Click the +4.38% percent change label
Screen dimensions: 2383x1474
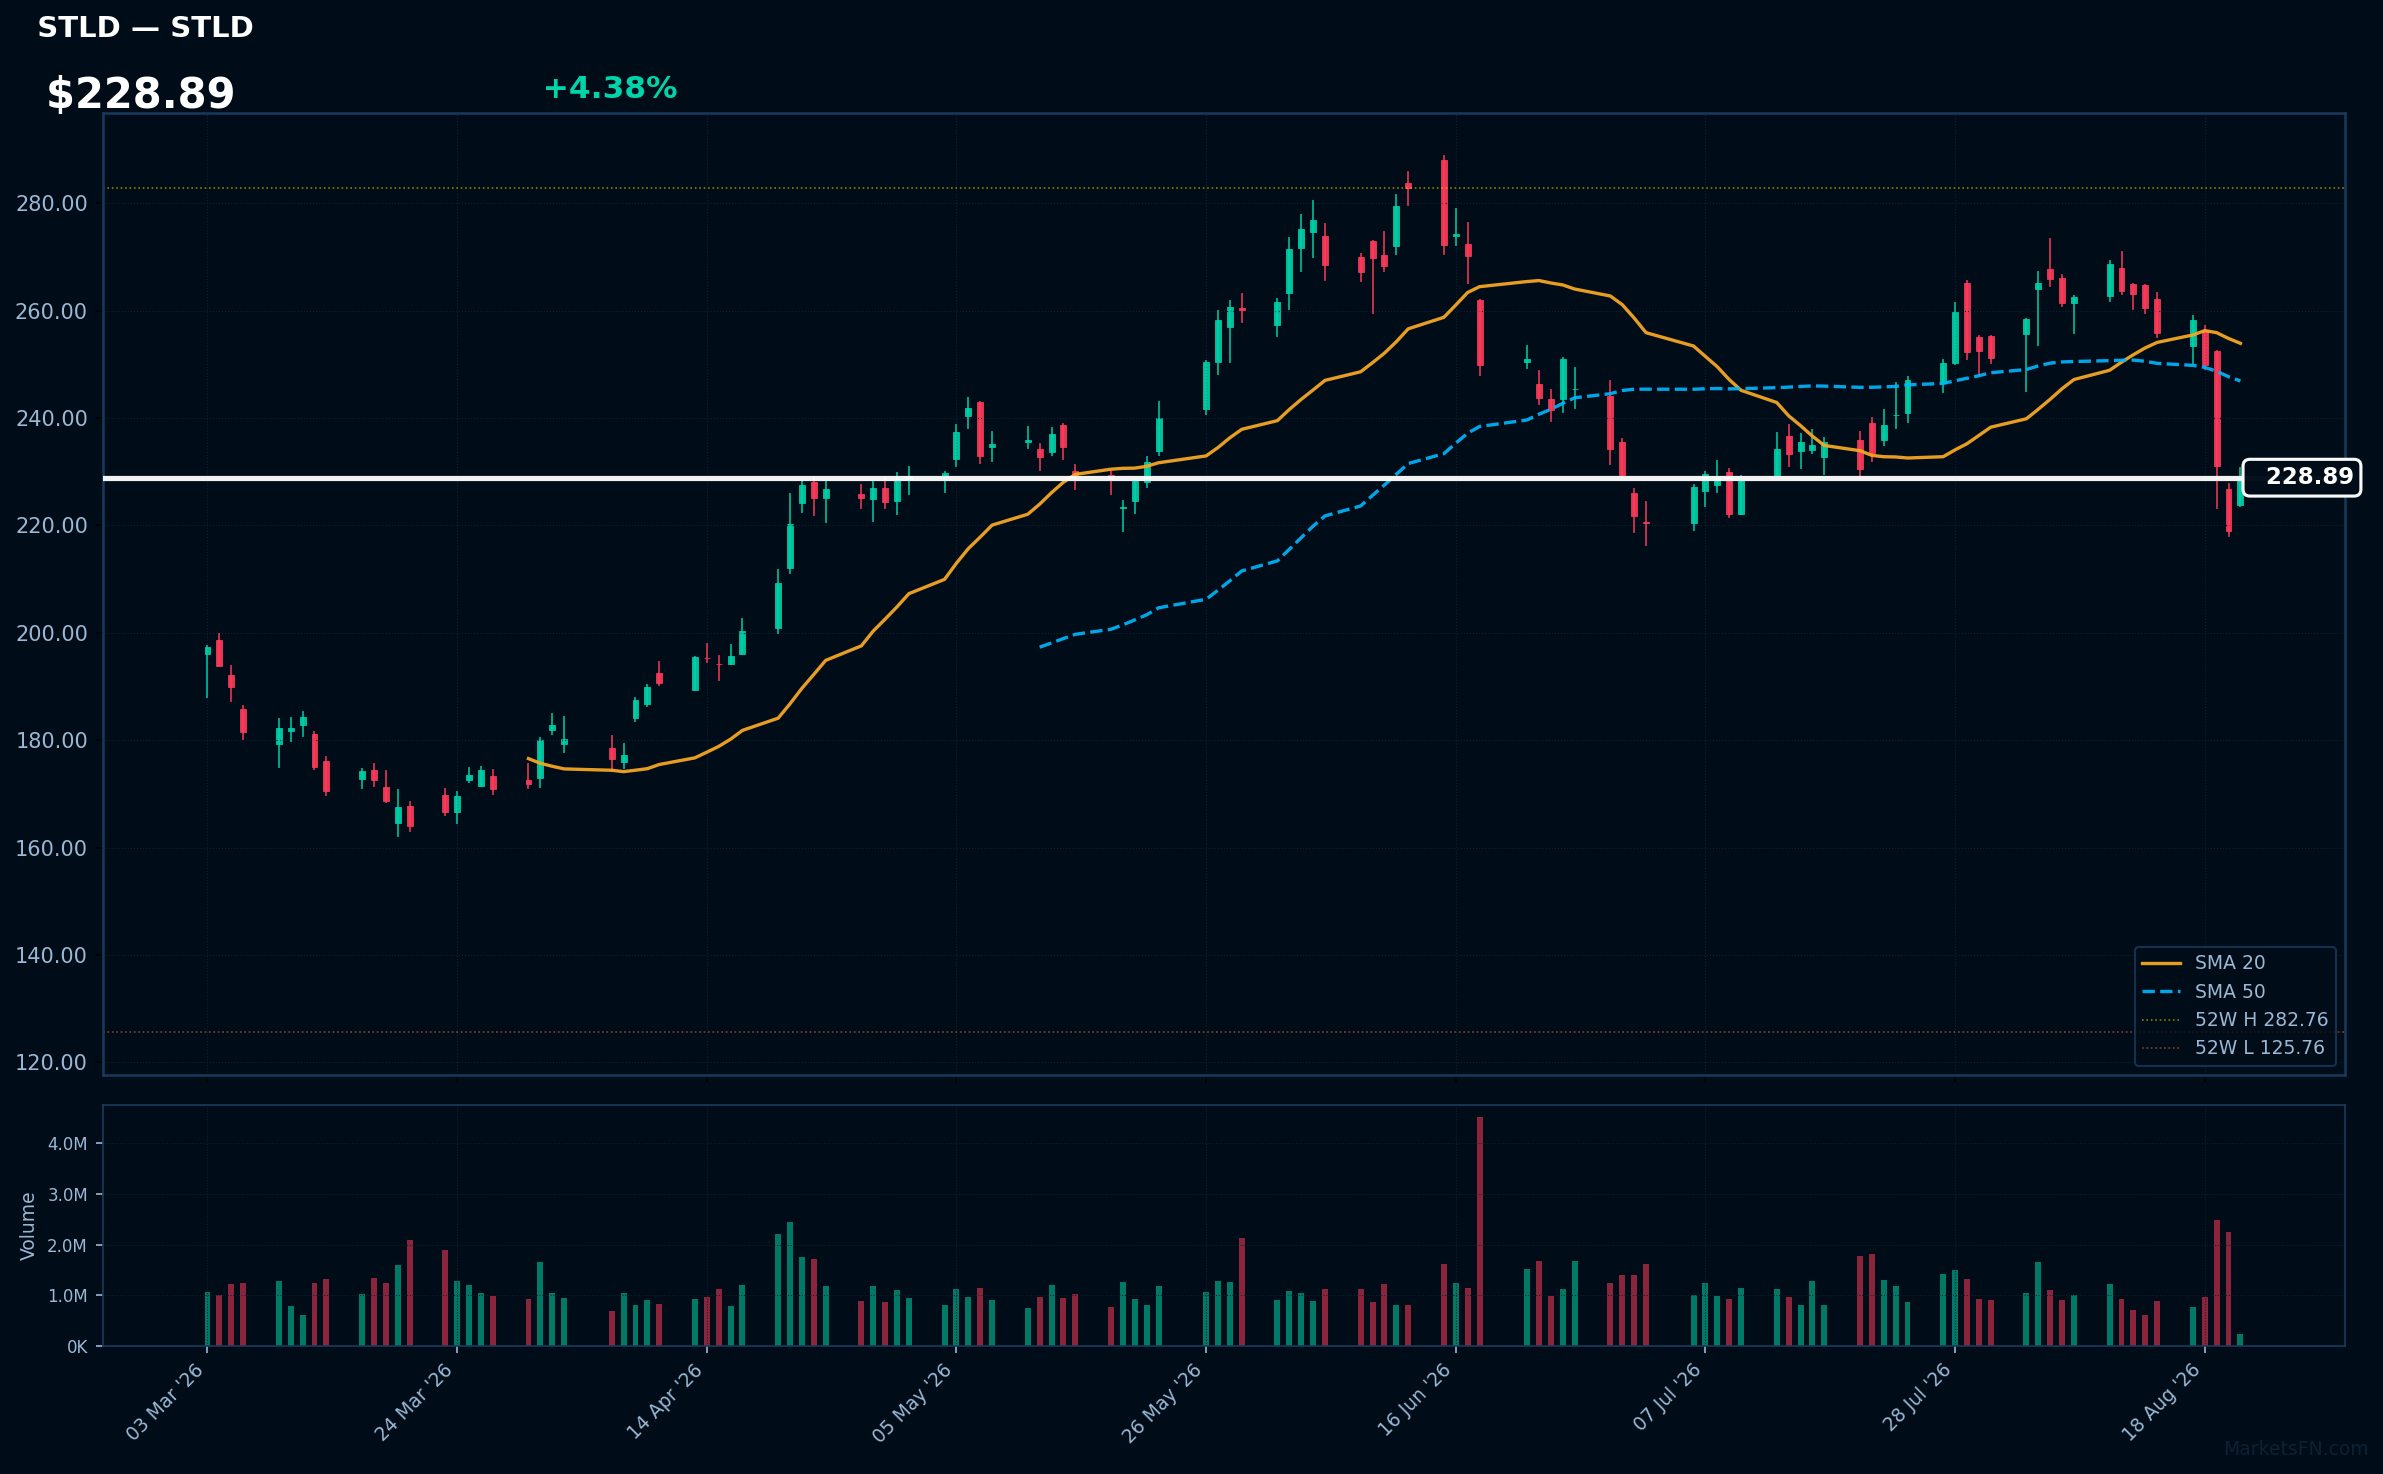coord(610,89)
